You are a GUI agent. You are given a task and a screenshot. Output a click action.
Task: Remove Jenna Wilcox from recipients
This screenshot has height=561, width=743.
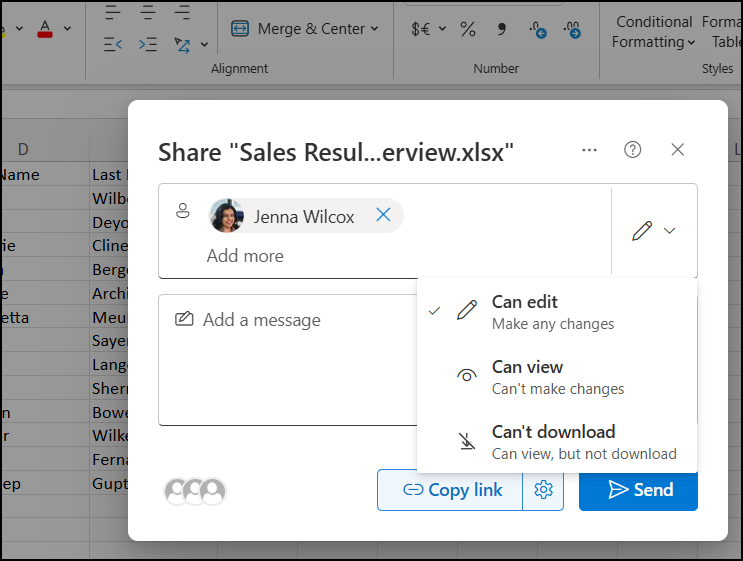pos(383,215)
